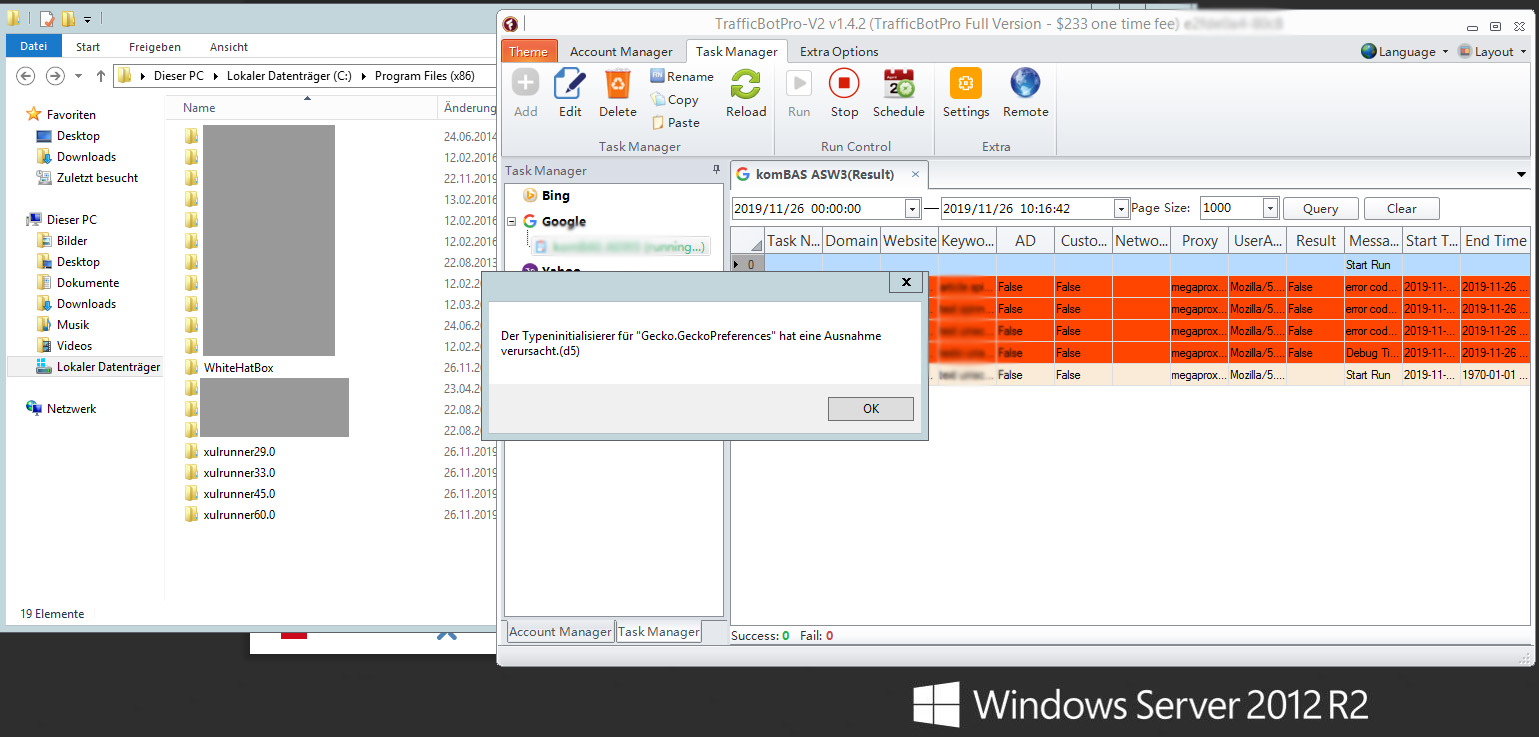Viewport: 1539px width, 737px height.
Task: Open the Theme tab
Action: 528,51
